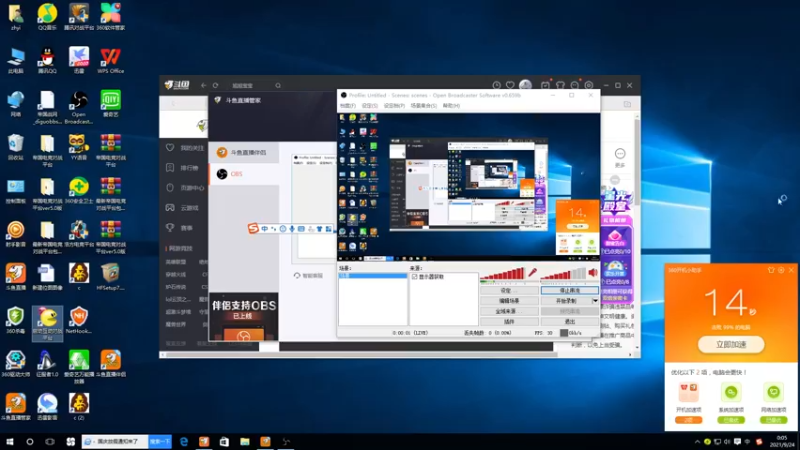Click the Start Recording button in OBS

[x=565, y=301]
